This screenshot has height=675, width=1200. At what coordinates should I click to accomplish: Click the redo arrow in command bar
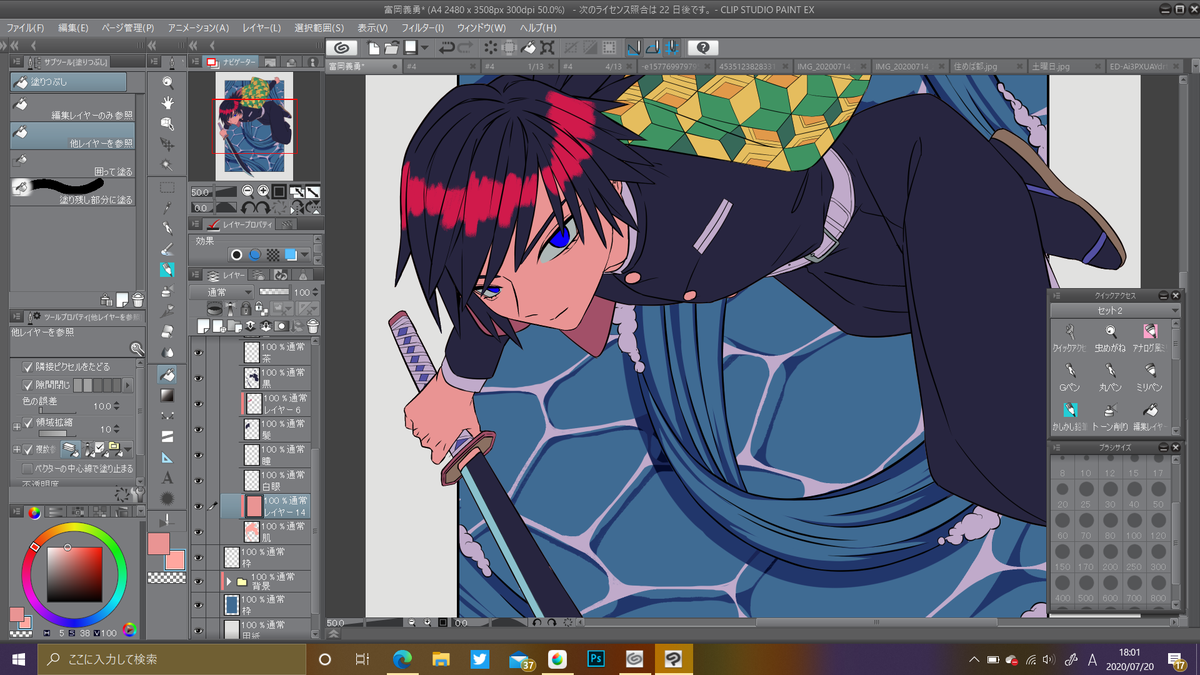tap(467, 47)
